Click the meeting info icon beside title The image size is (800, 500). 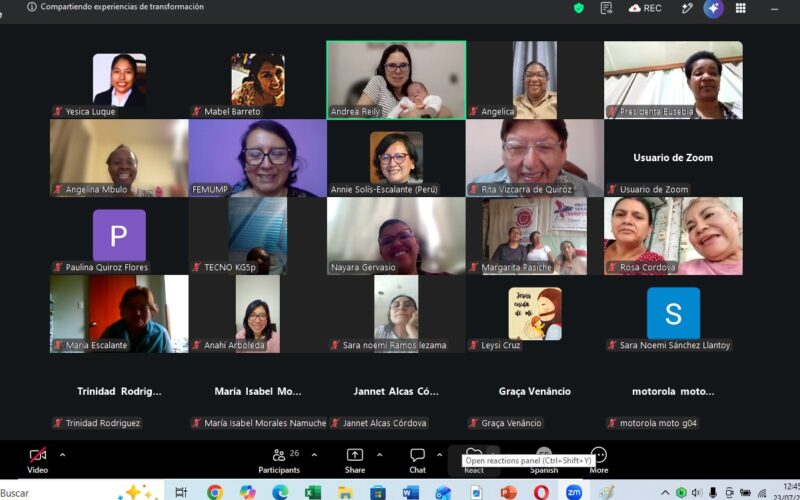(x=32, y=7)
